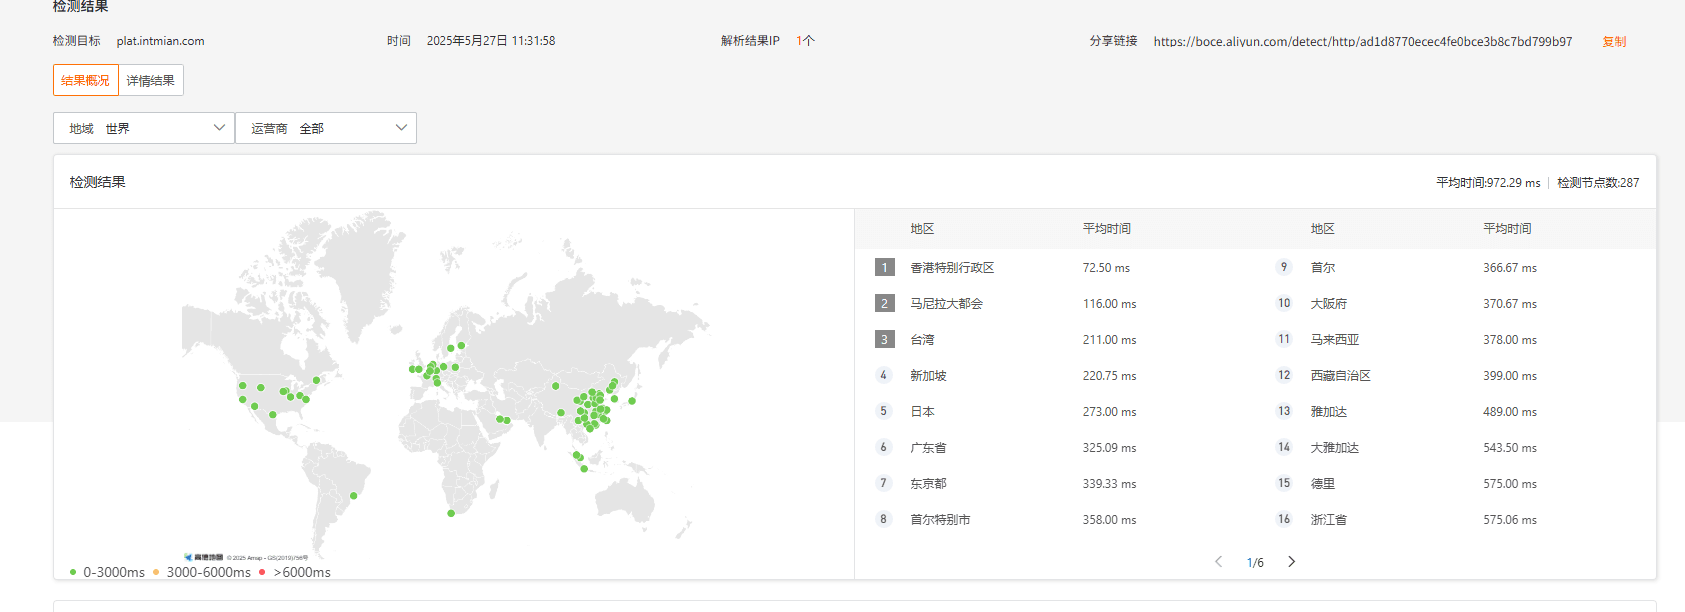Click the plat.intmian.com target text

(160, 41)
